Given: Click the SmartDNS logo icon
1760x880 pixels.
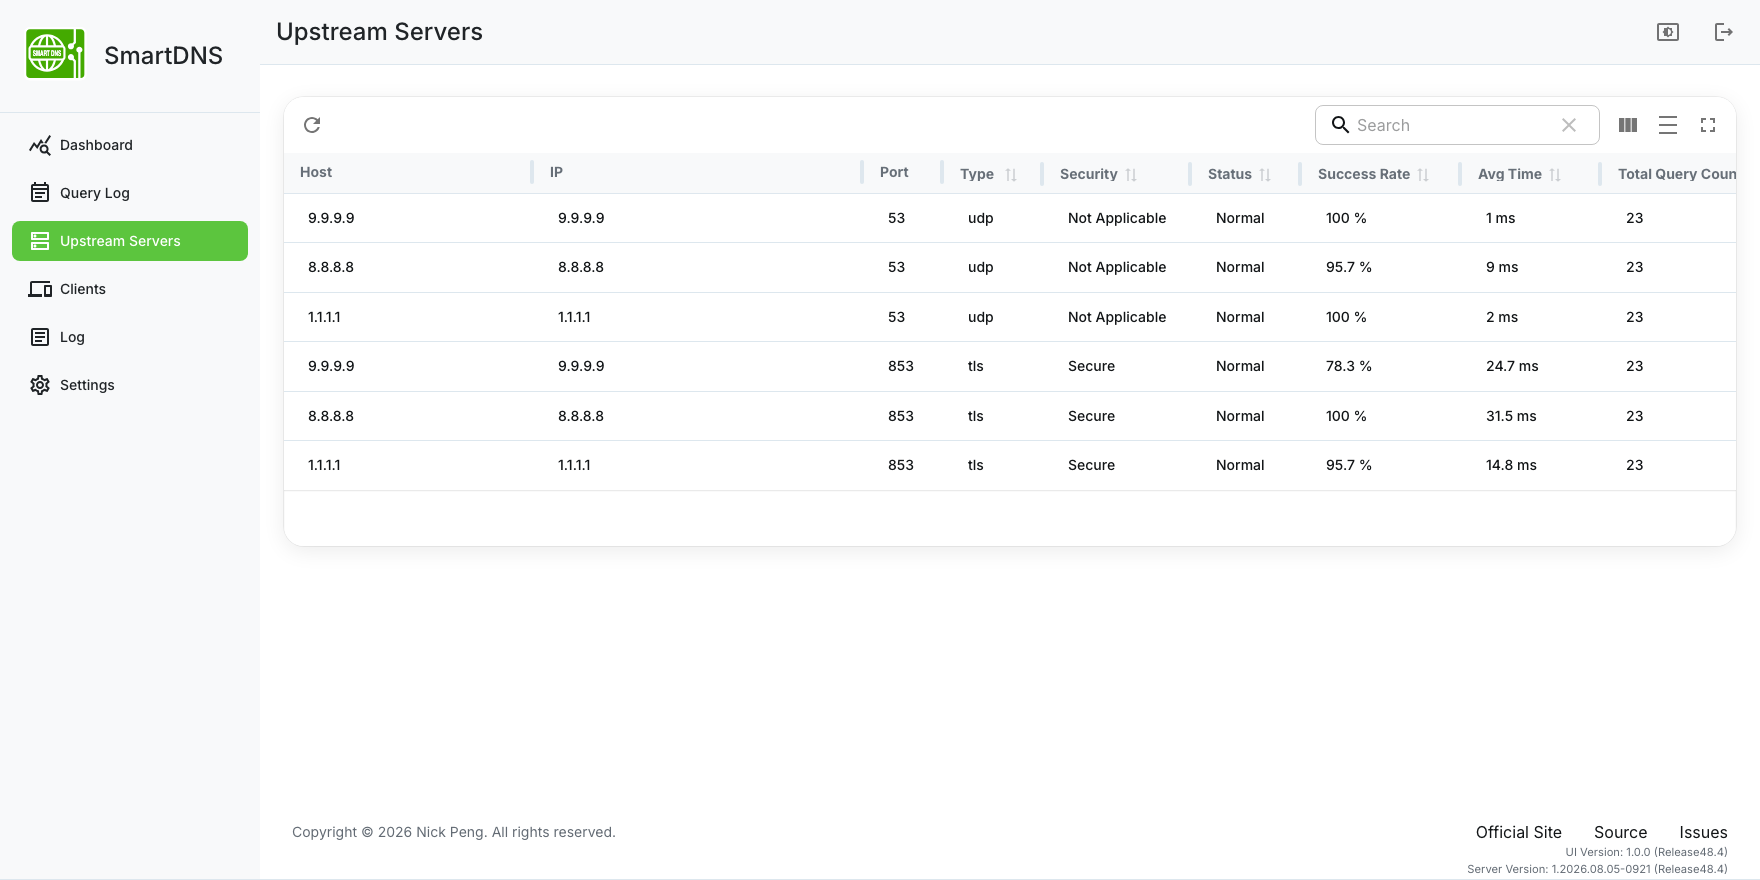Looking at the screenshot, I should point(55,54).
